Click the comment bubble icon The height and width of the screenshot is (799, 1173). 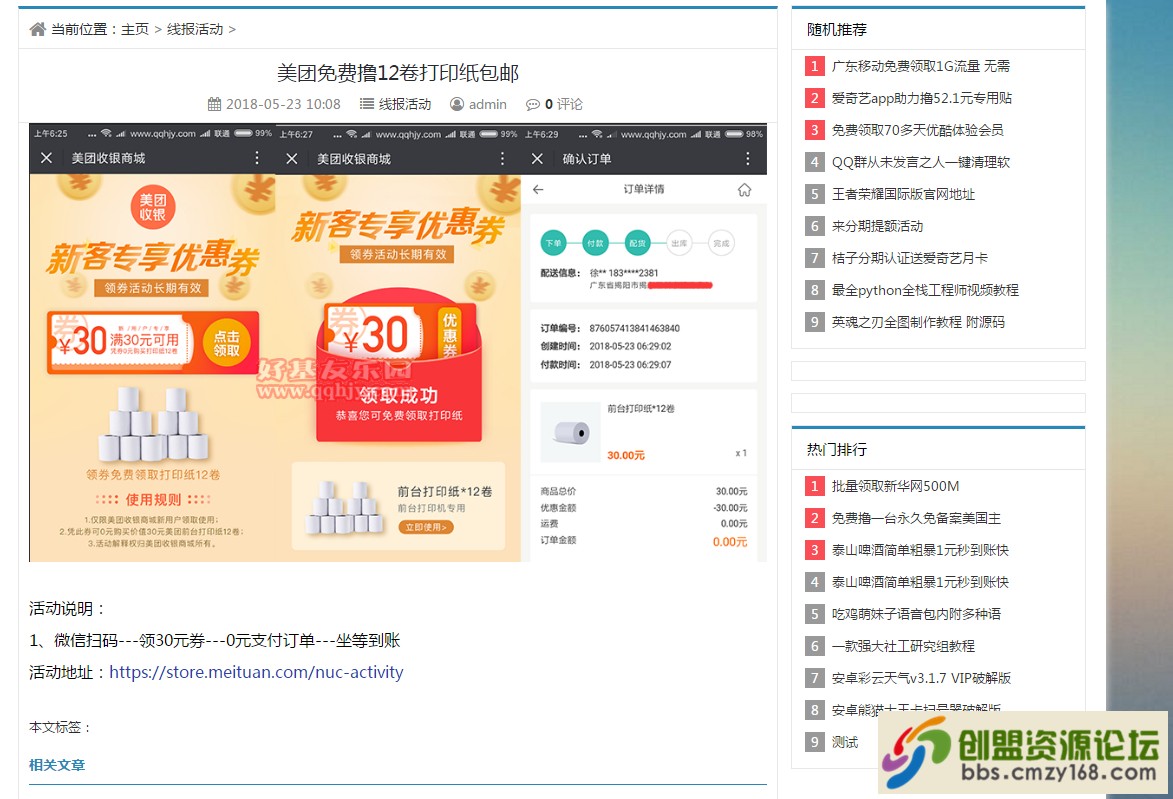[x=533, y=105]
